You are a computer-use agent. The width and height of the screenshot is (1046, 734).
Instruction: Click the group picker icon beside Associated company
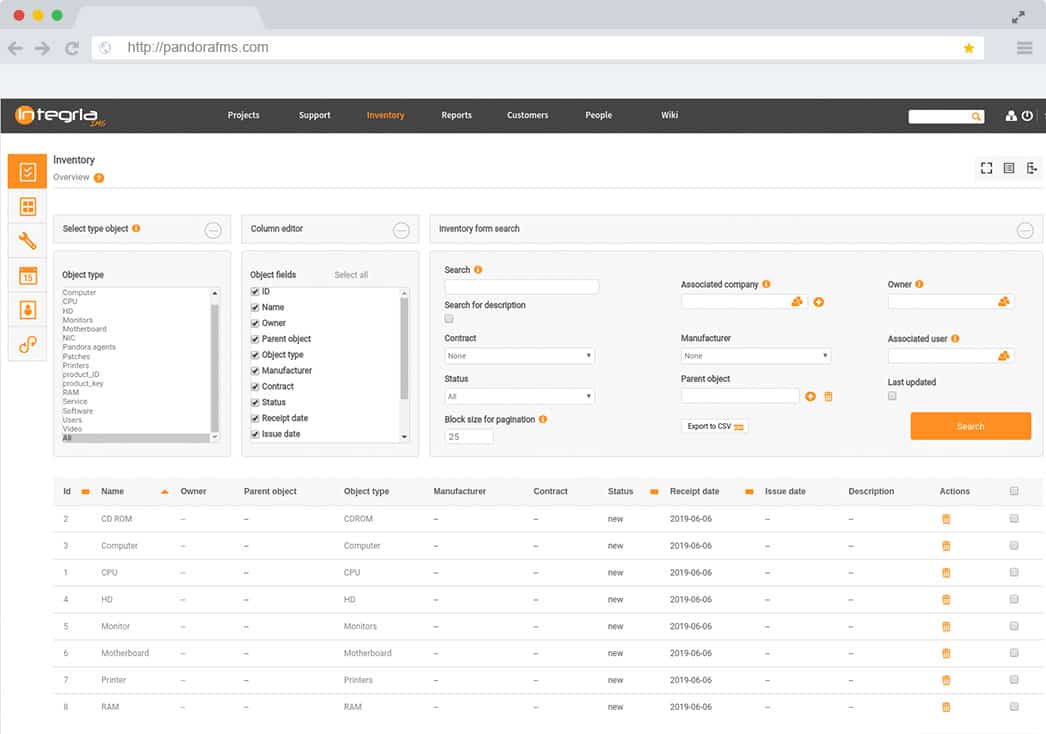pyautogui.click(x=796, y=301)
